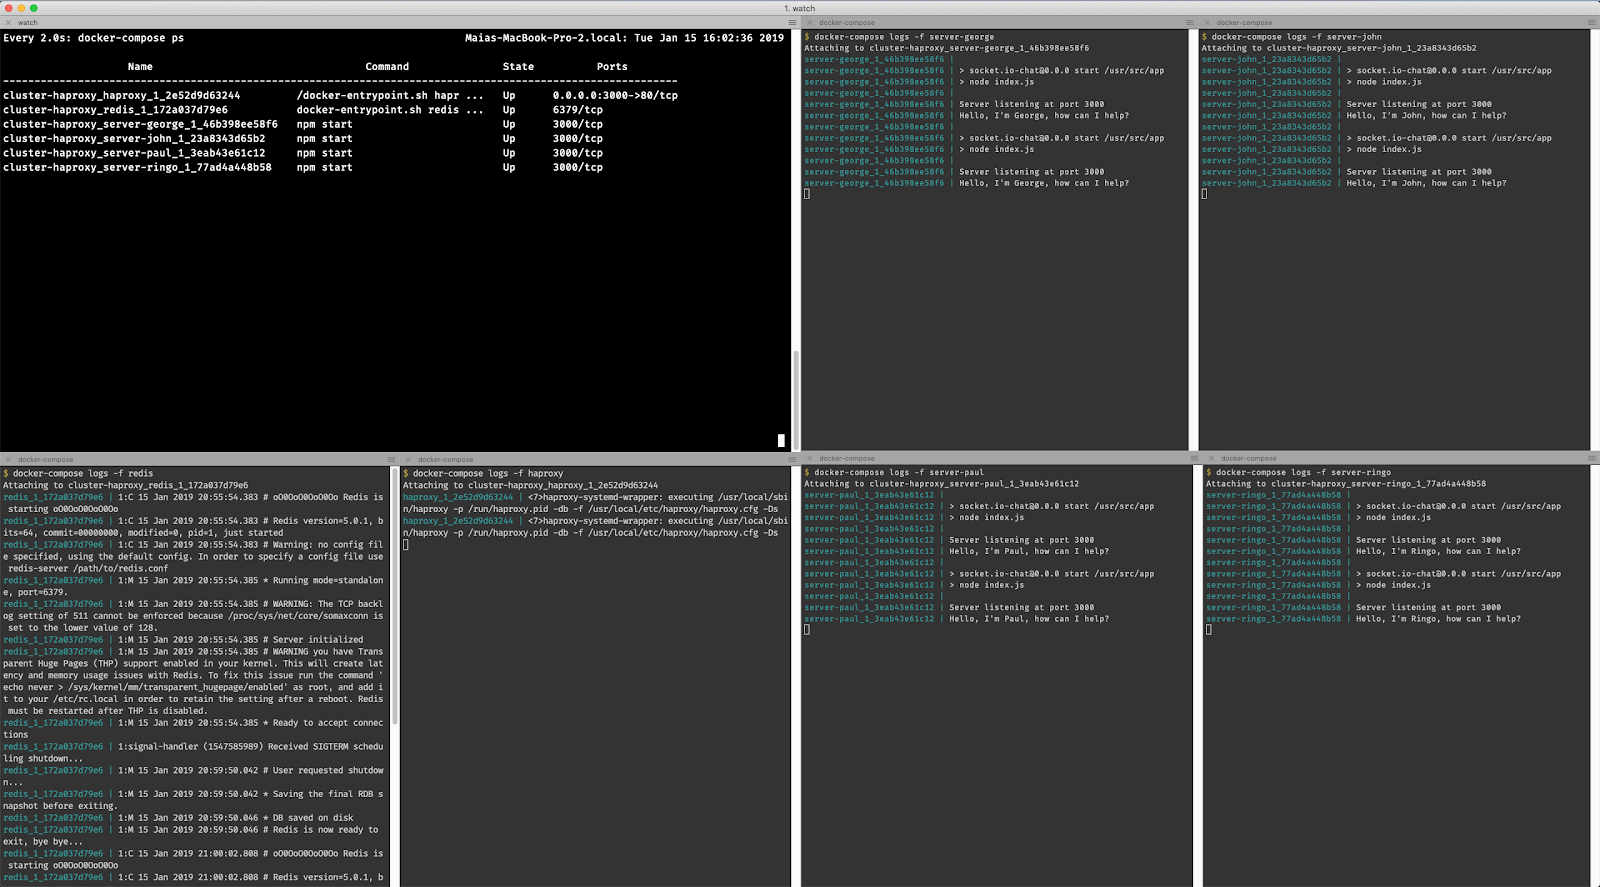Open the watch pane hamburger menu
This screenshot has height=887, width=1600.
792,22
